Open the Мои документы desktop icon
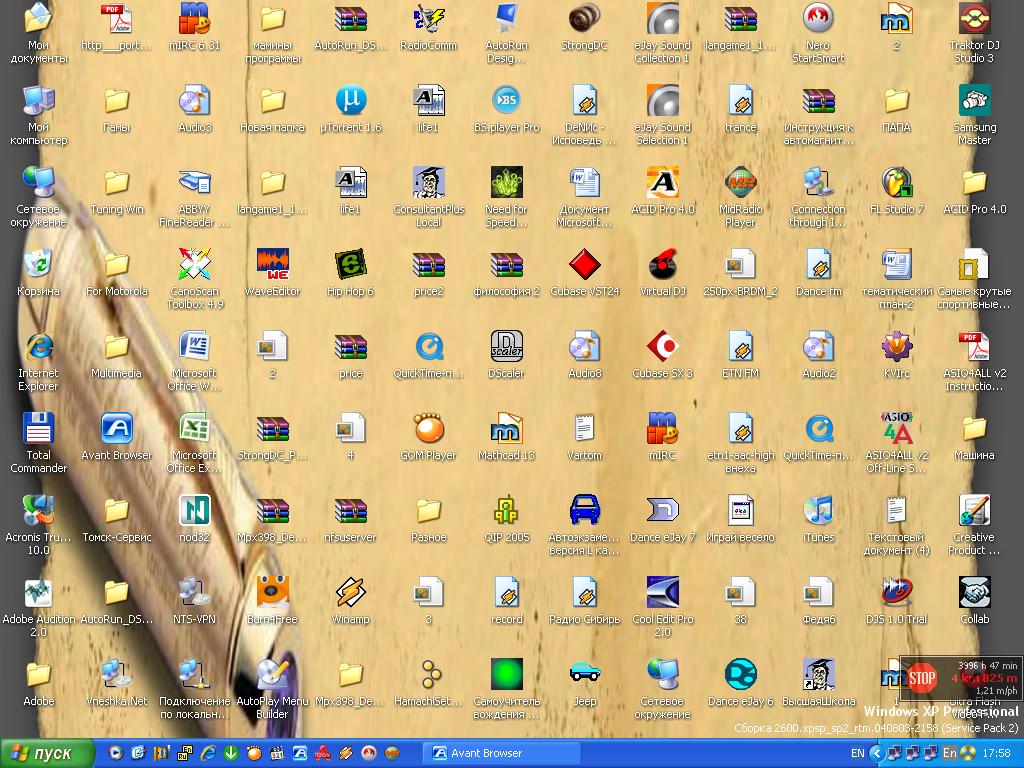 [x=39, y=20]
